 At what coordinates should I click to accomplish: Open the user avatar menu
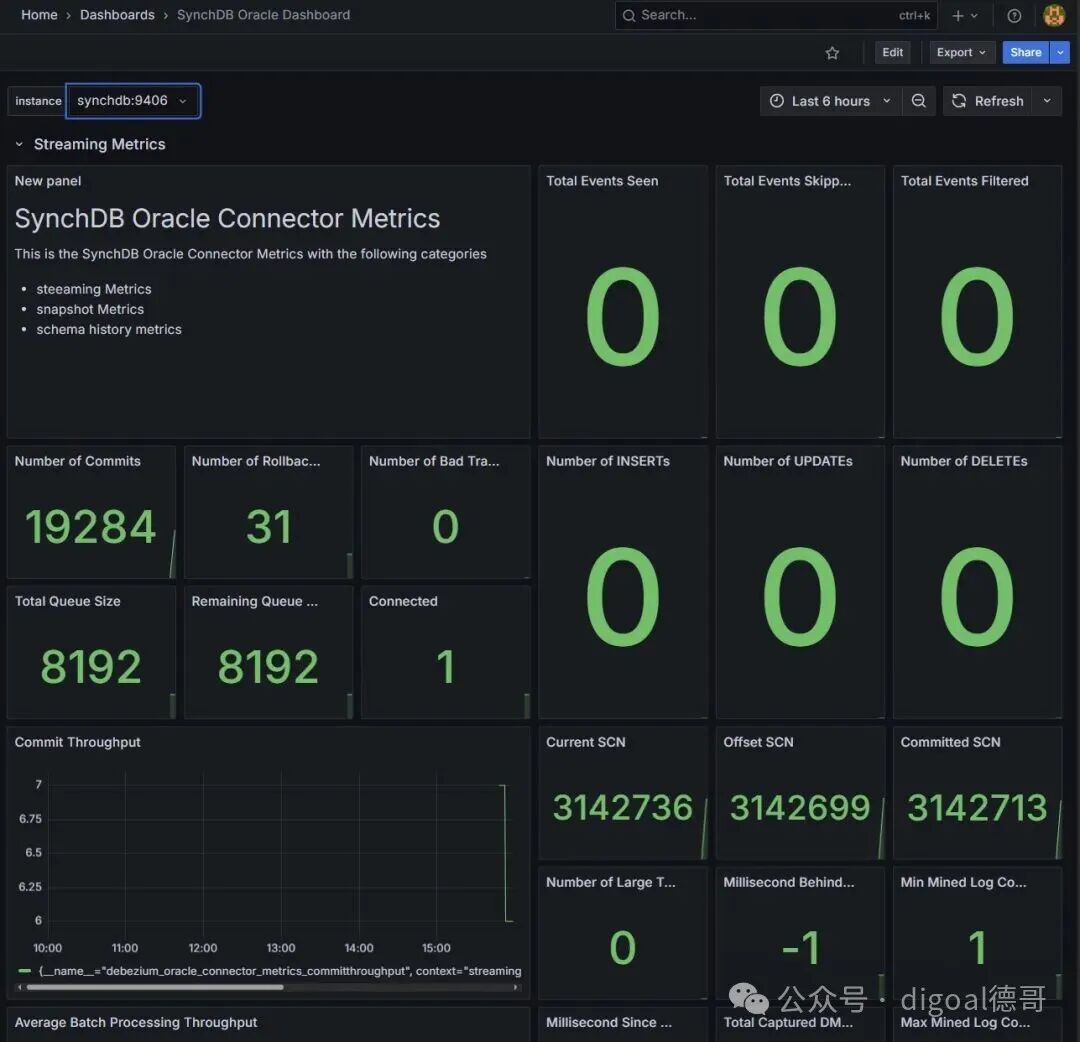click(x=1054, y=15)
